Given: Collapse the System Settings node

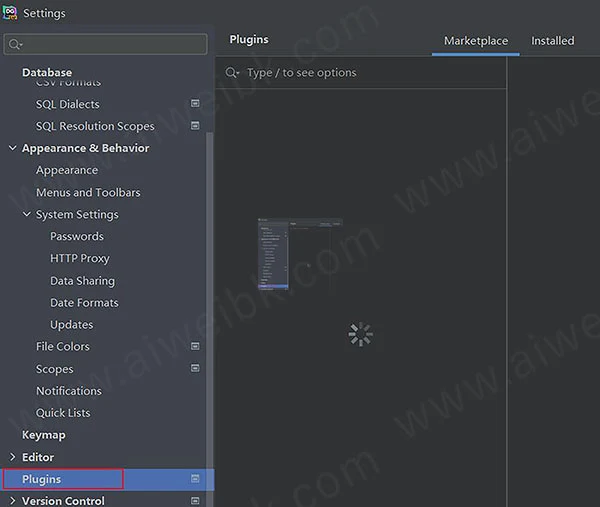Looking at the screenshot, I should coord(27,214).
